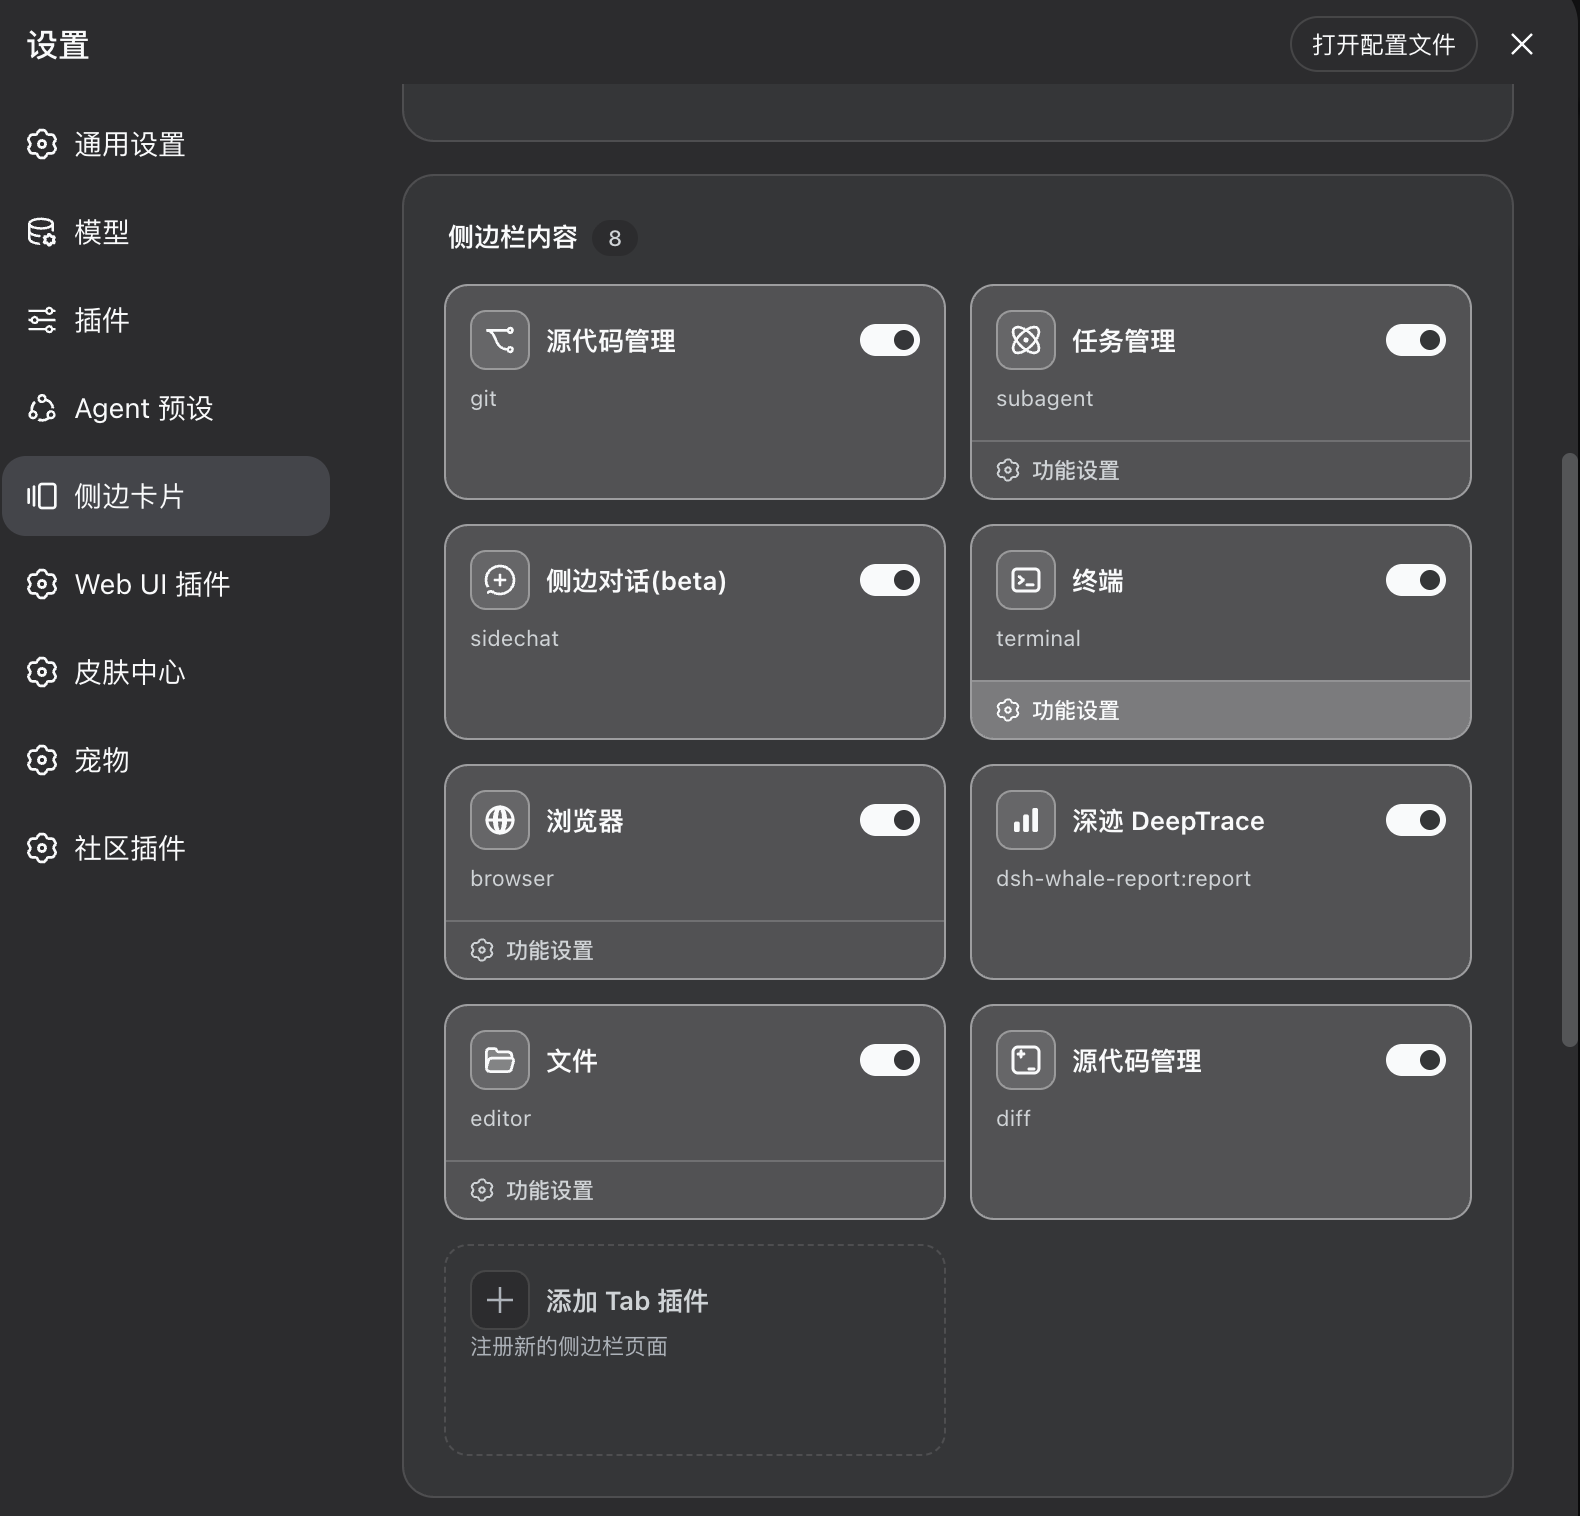Disable the 任务管理 subagent switch

point(1416,340)
